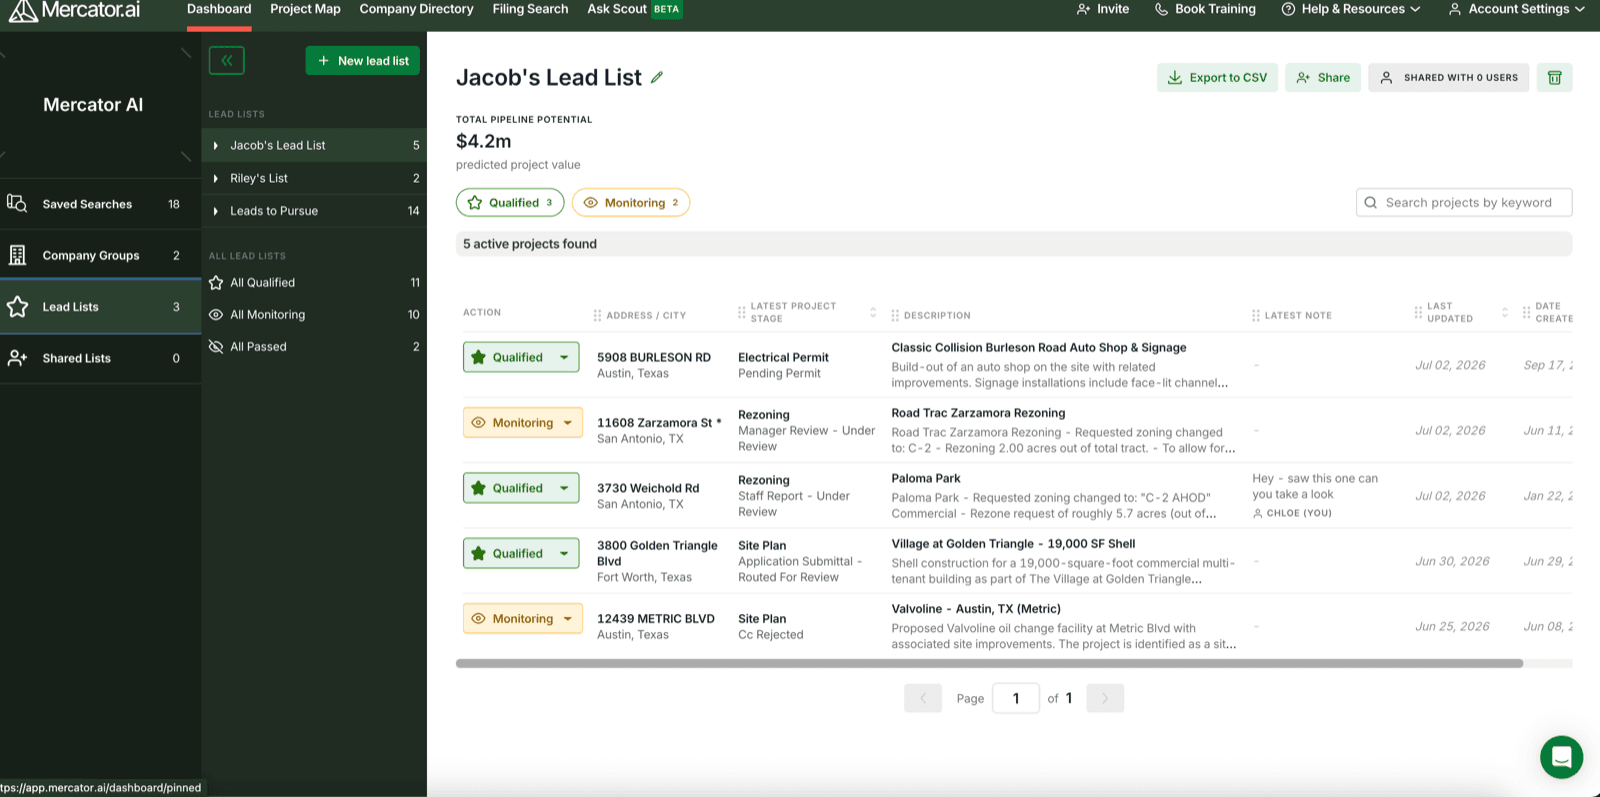Switch to the Dashboard tab
This screenshot has width=1600, height=797.
[x=219, y=9]
